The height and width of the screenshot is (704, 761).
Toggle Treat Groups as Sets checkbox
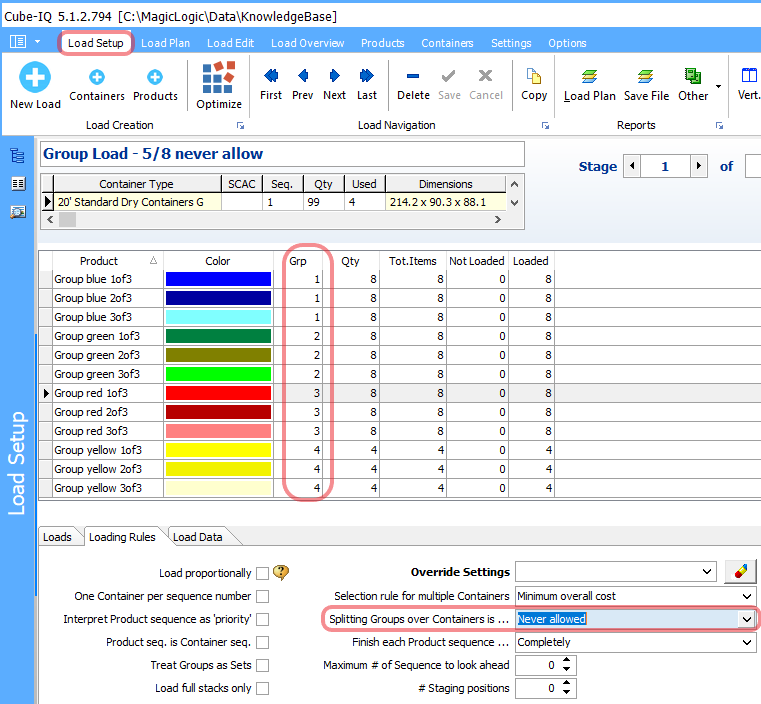tap(262, 665)
